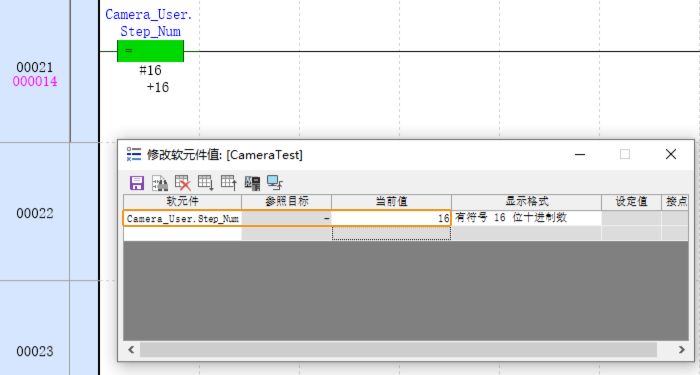Minimize the CameraTest dialog
The height and width of the screenshot is (375, 700).
click(x=580, y=154)
